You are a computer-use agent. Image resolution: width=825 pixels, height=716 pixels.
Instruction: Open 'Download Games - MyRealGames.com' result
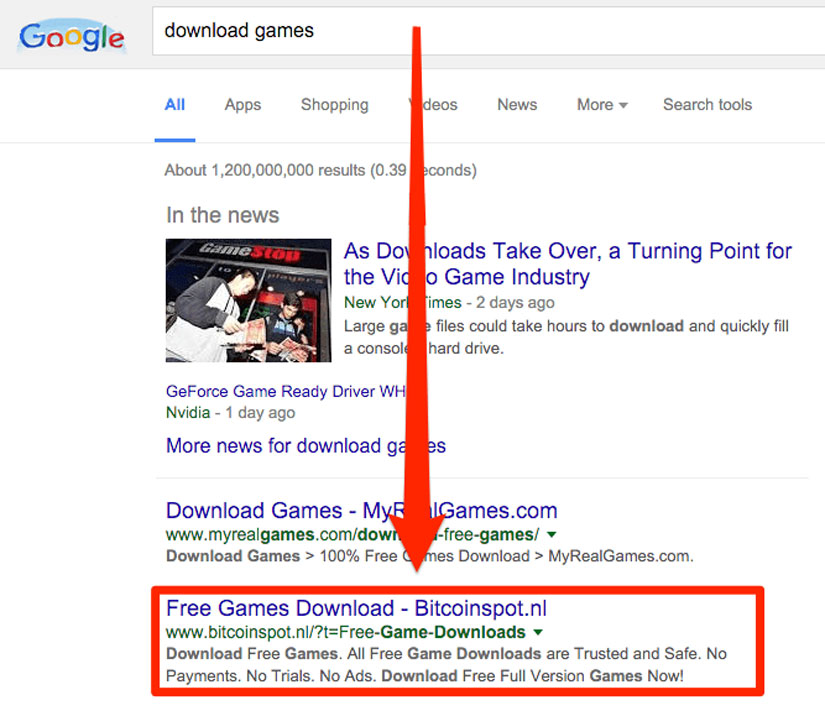pyautogui.click(x=361, y=511)
